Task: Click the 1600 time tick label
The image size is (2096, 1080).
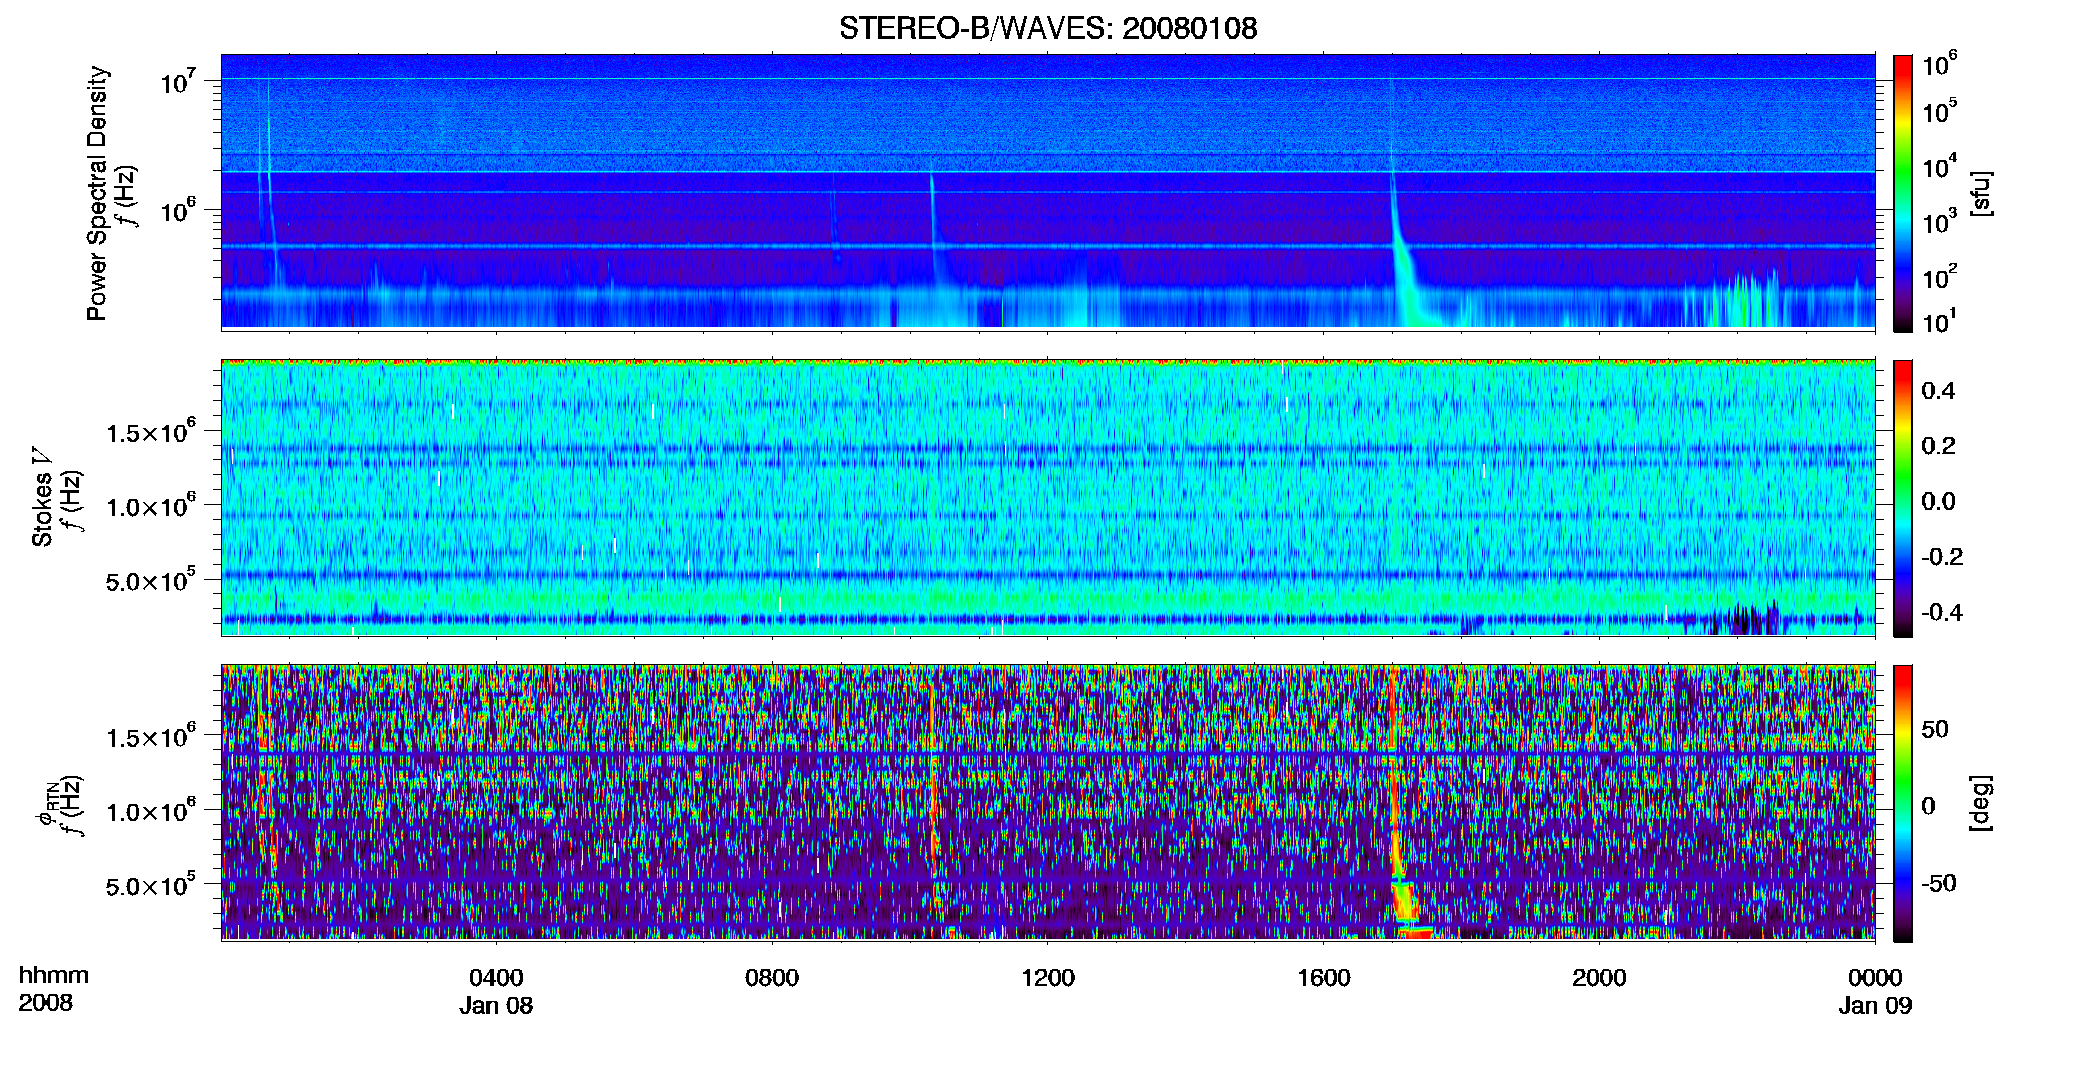Action: (x=1324, y=978)
